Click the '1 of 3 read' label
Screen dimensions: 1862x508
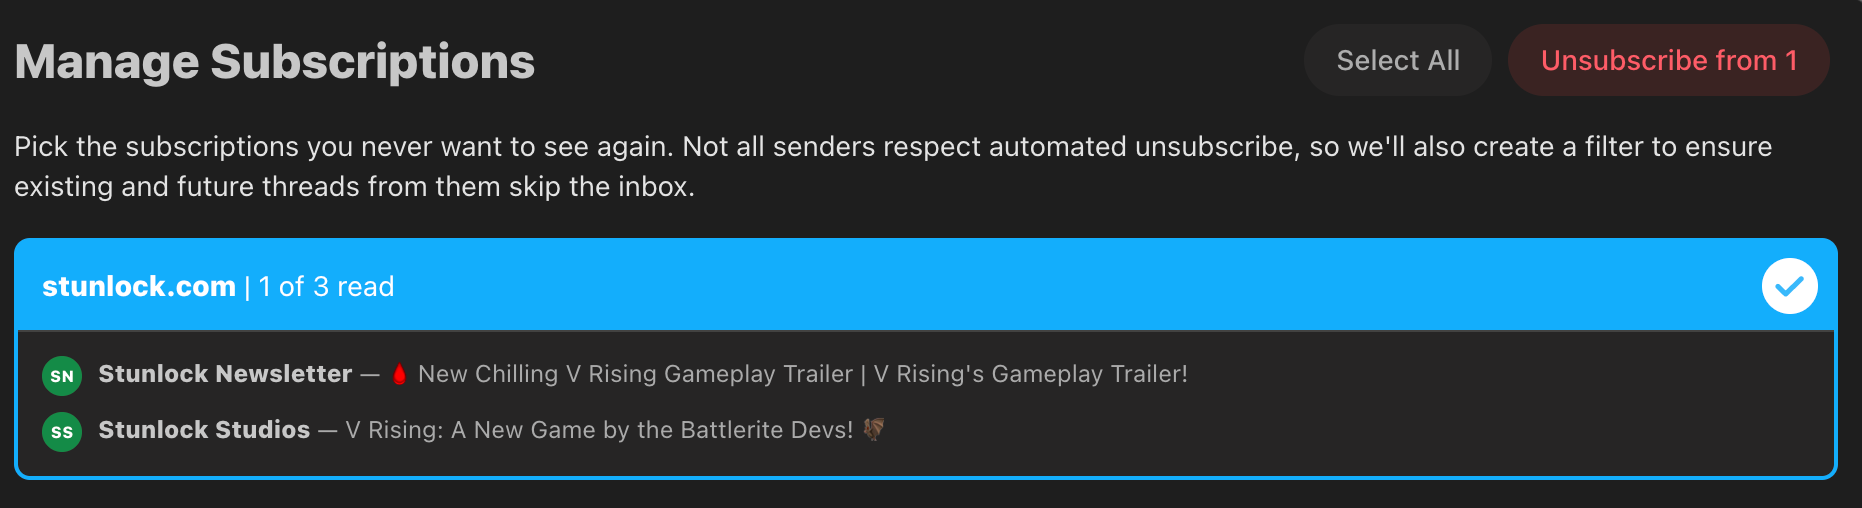tap(326, 287)
